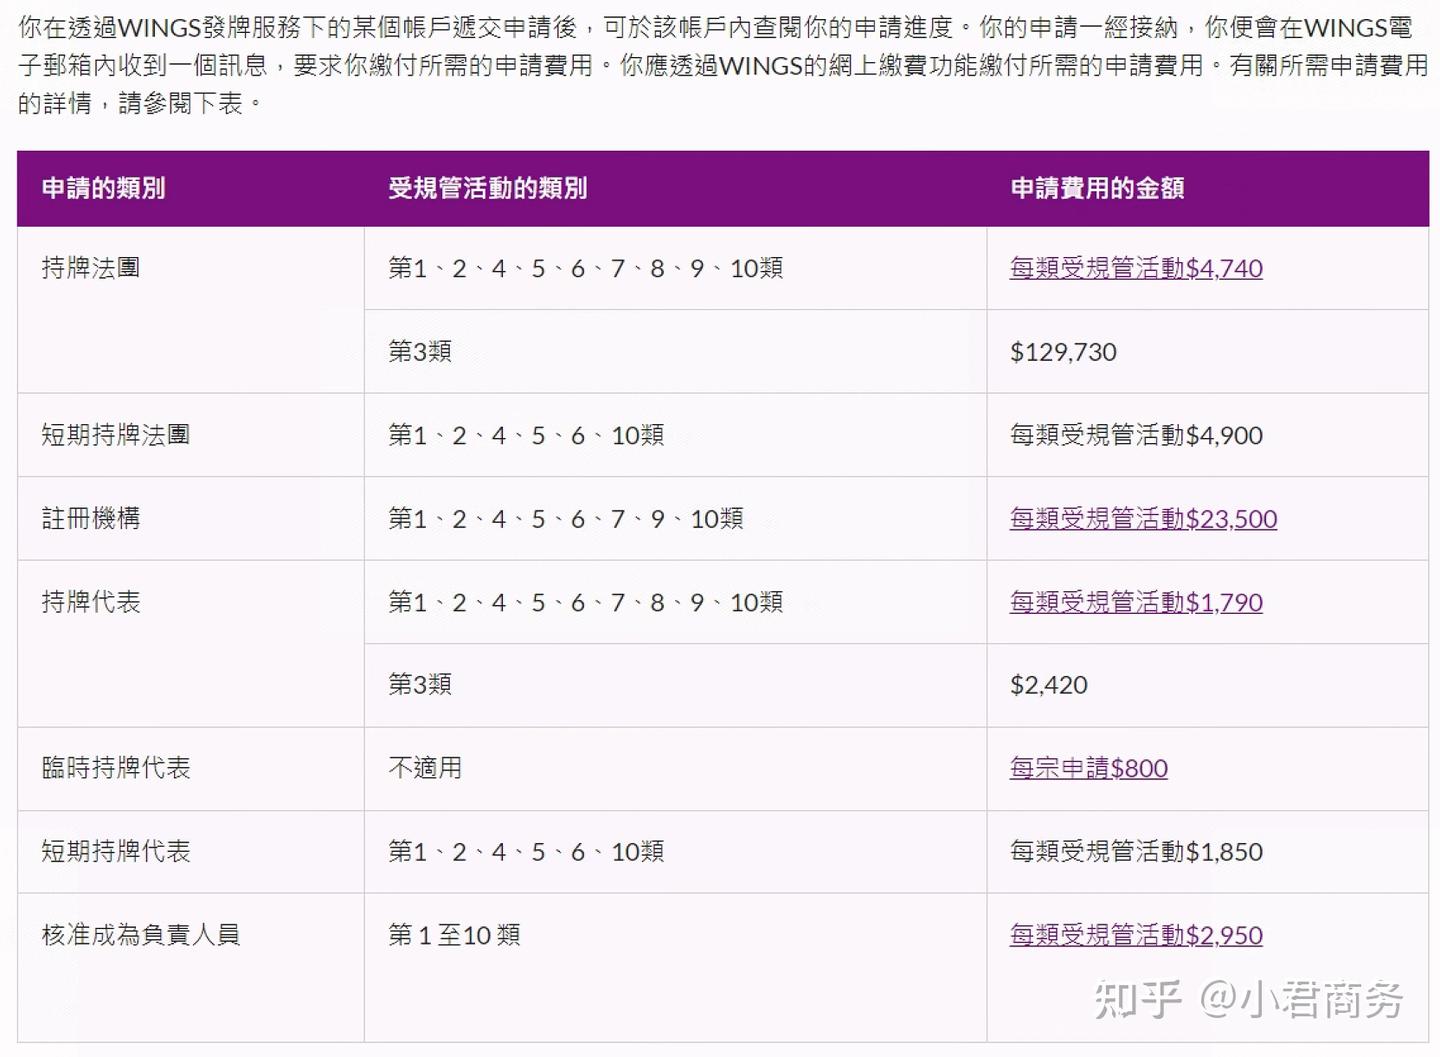Select the 短期持牌代表 row label
The height and width of the screenshot is (1057, 1440).
click(117, 852)
